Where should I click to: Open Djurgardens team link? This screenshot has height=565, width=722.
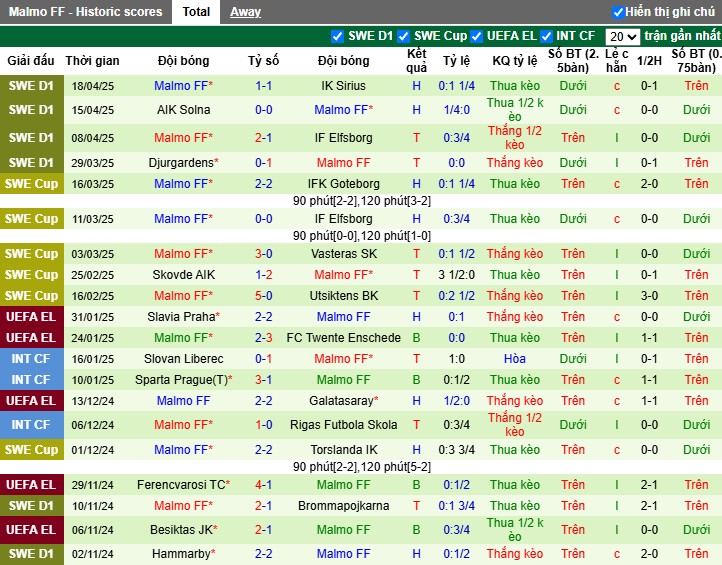click(x=183, y=163)
